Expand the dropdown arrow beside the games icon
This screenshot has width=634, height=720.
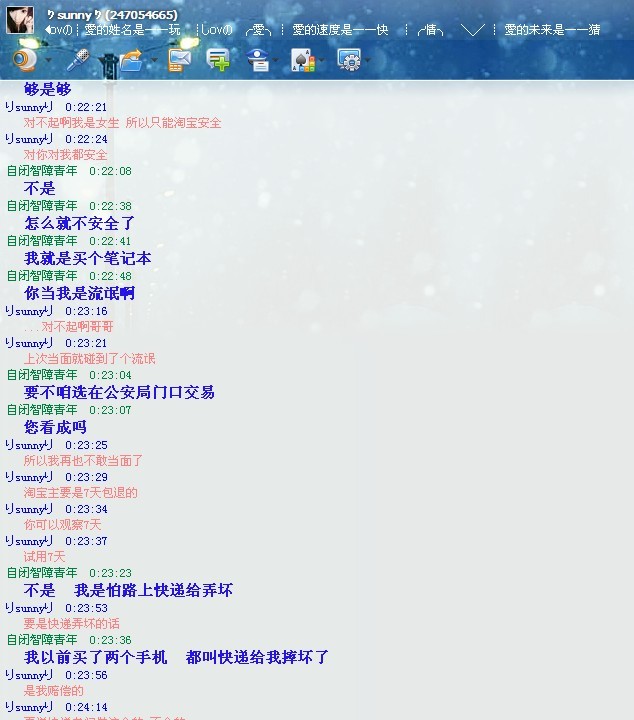pos(323,61)
